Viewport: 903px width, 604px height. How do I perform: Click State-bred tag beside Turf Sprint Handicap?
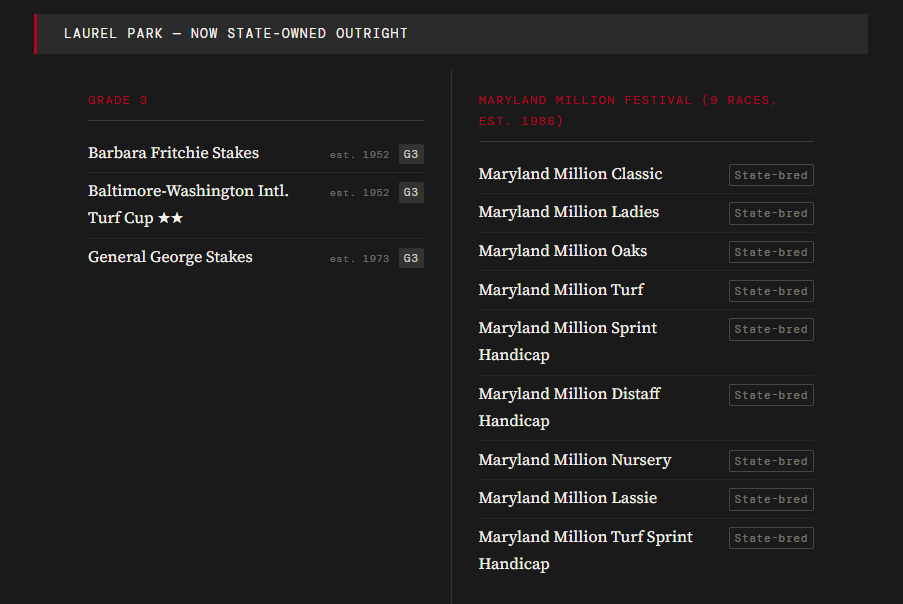(x=771, y=538)
